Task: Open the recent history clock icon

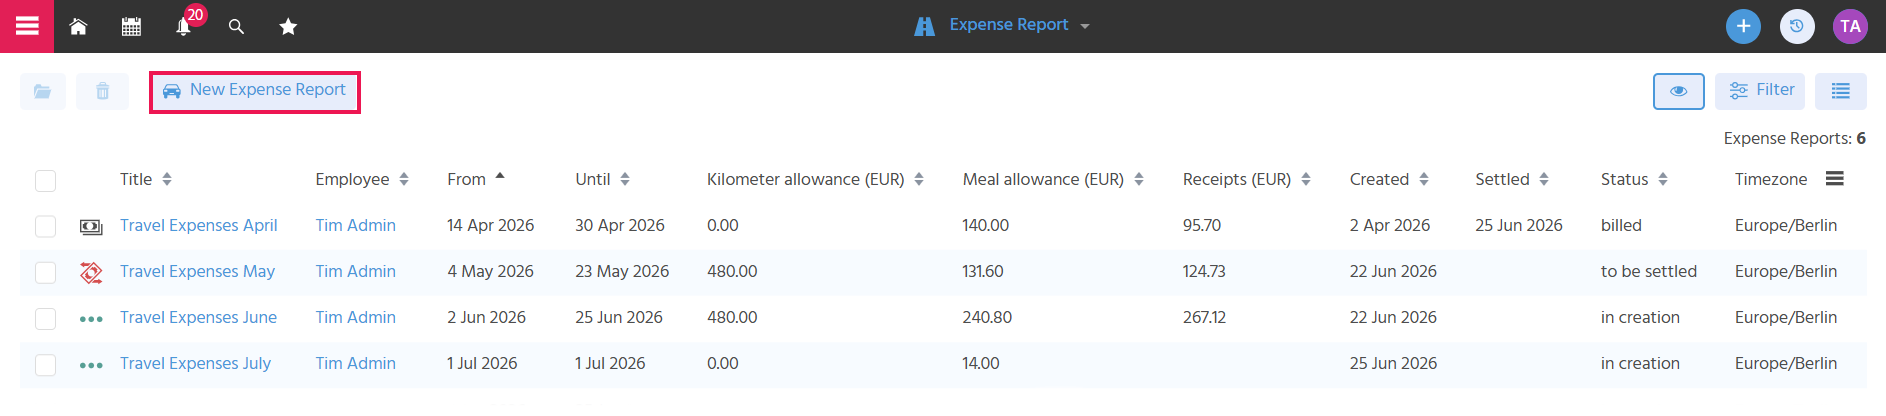Action: point(1797,26)
